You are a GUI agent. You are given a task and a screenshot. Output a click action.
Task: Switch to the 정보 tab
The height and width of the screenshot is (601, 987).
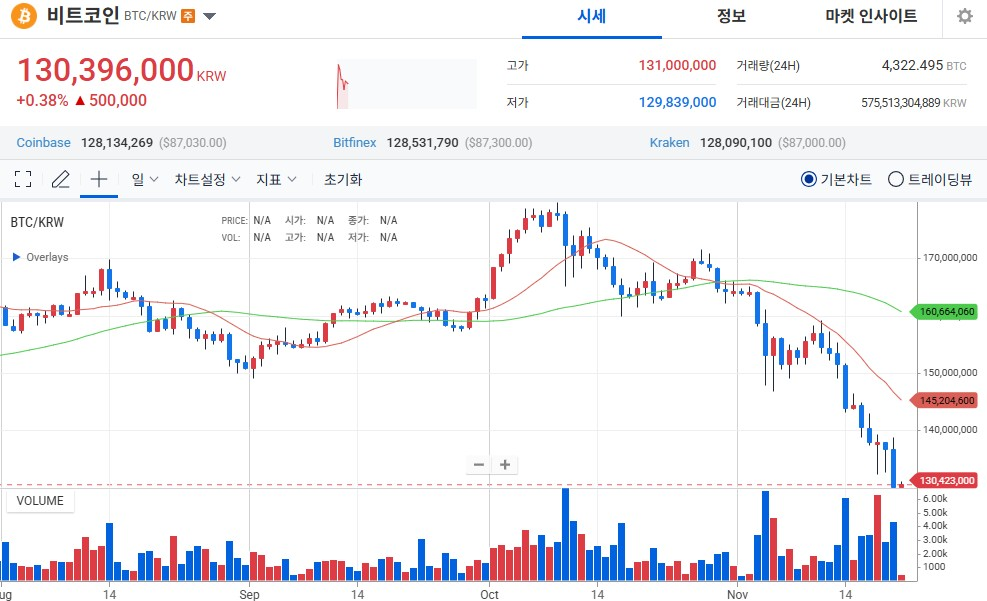(731, 17)
